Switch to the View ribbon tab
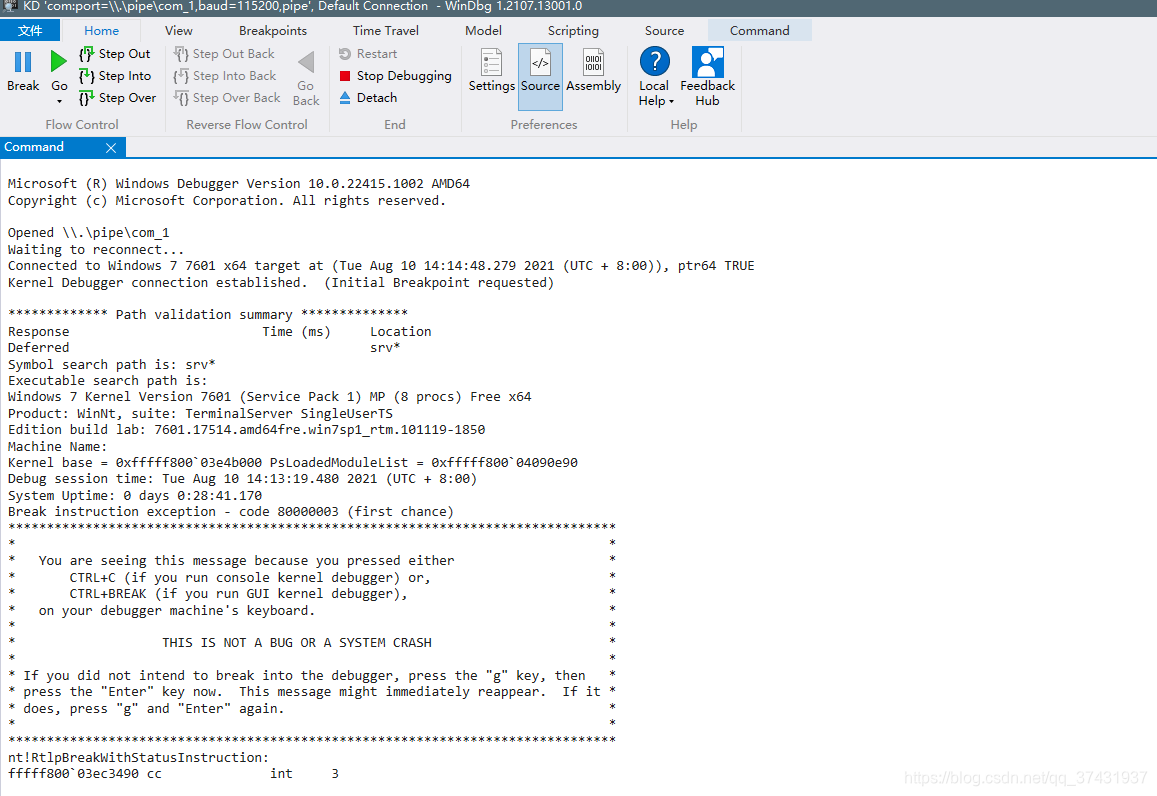This screenshot has width=1157, height=796. (179, 30)
